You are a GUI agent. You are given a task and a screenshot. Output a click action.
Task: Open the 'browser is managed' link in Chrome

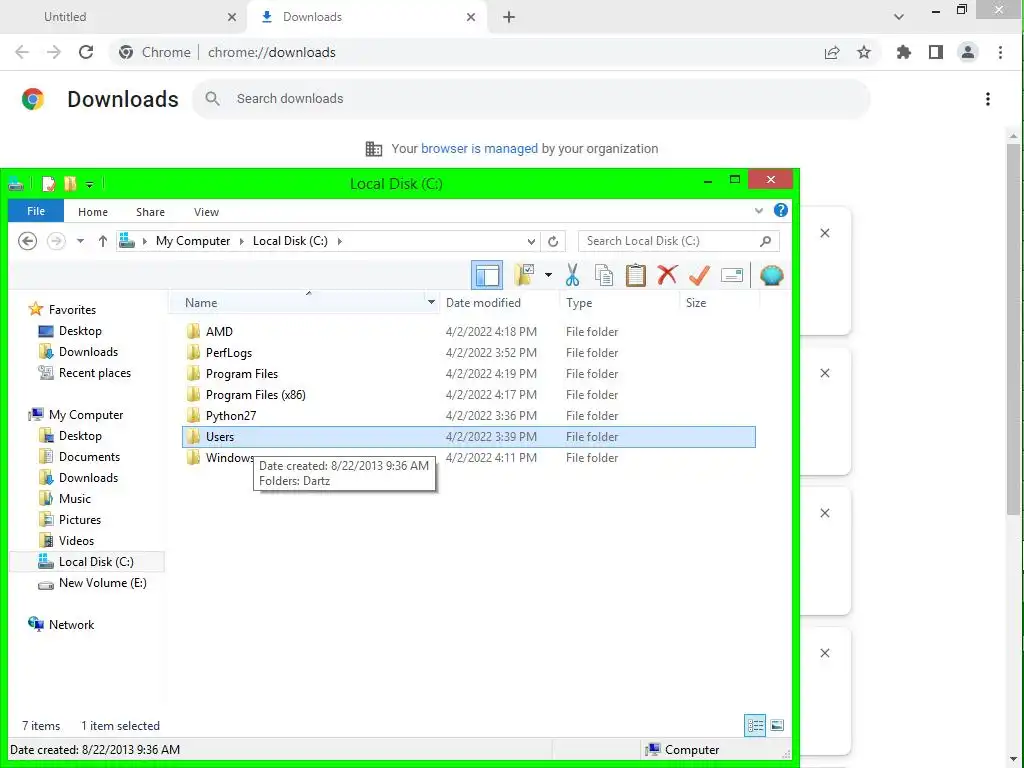tap(479, 148)
